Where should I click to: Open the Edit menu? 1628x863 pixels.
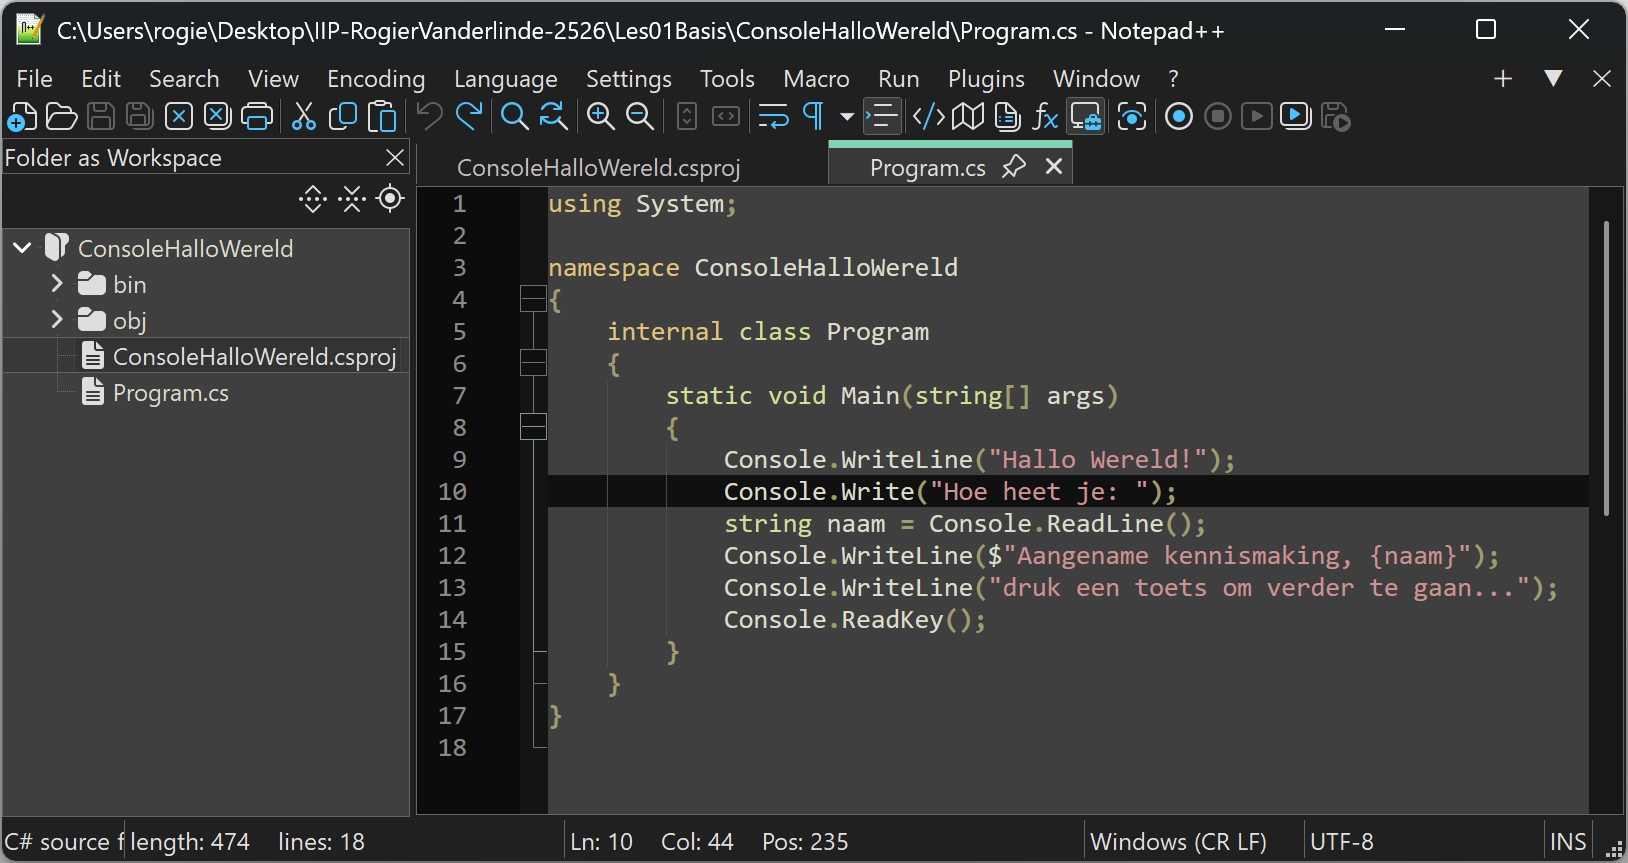tap(101, 79)
